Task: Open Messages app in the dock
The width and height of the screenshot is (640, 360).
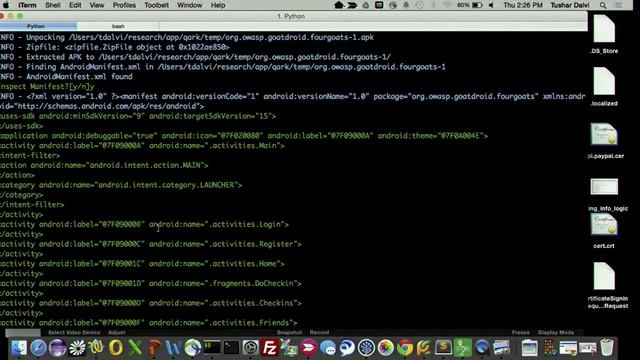Action: [328, 348]
